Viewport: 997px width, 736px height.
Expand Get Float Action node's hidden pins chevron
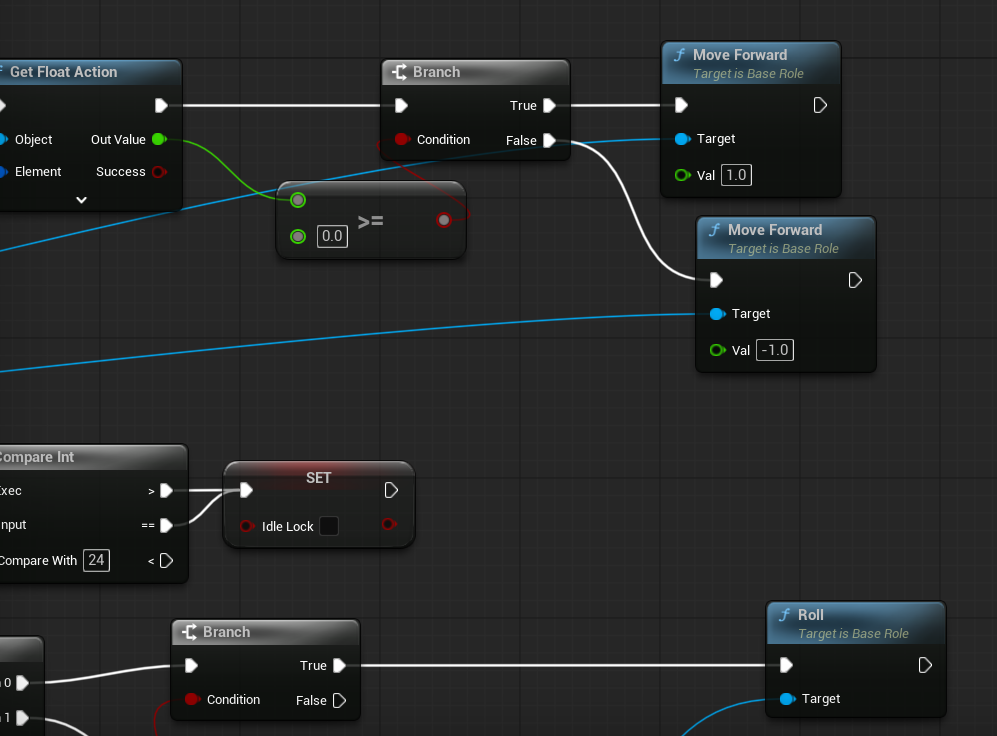pyautogui.click(x=81, y=200)
